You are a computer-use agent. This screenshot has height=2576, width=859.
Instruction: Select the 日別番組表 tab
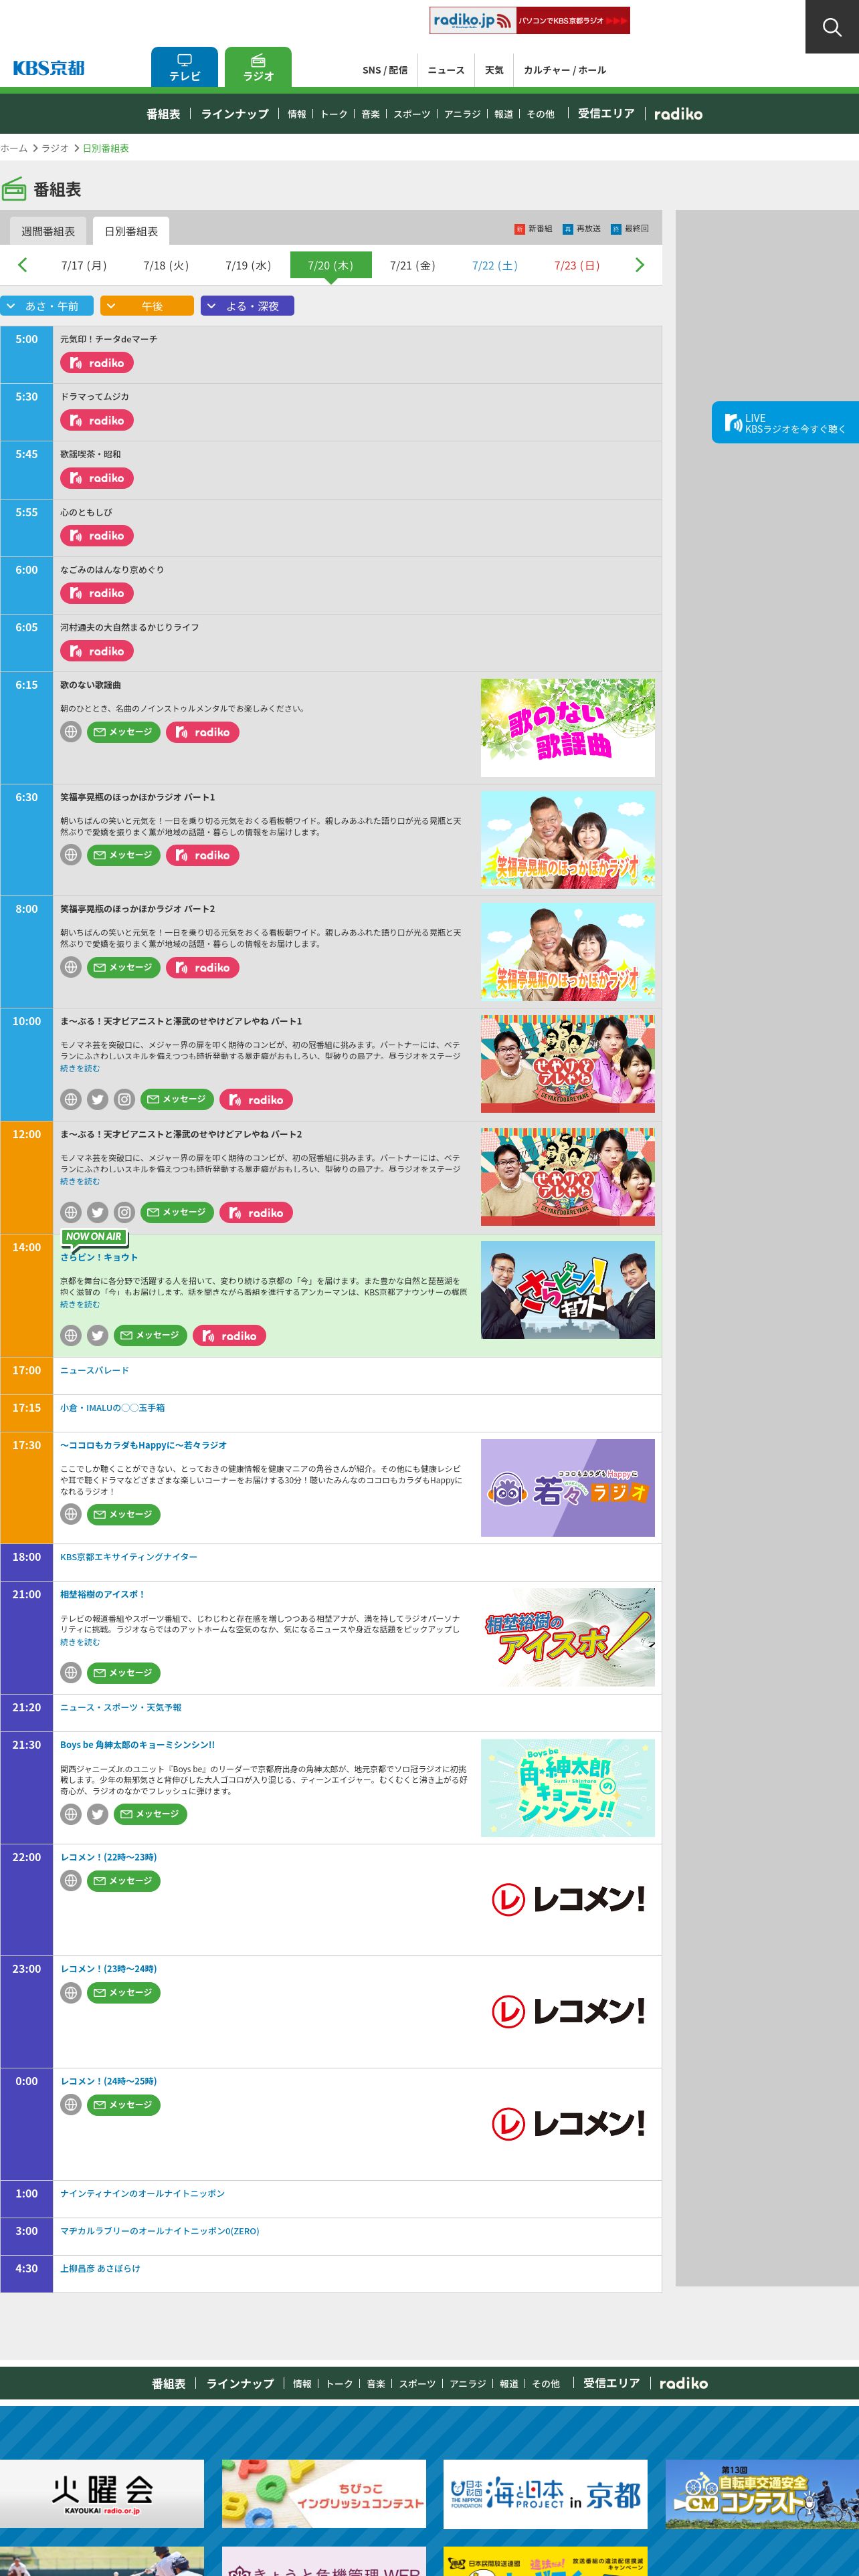tap(131, 231)
